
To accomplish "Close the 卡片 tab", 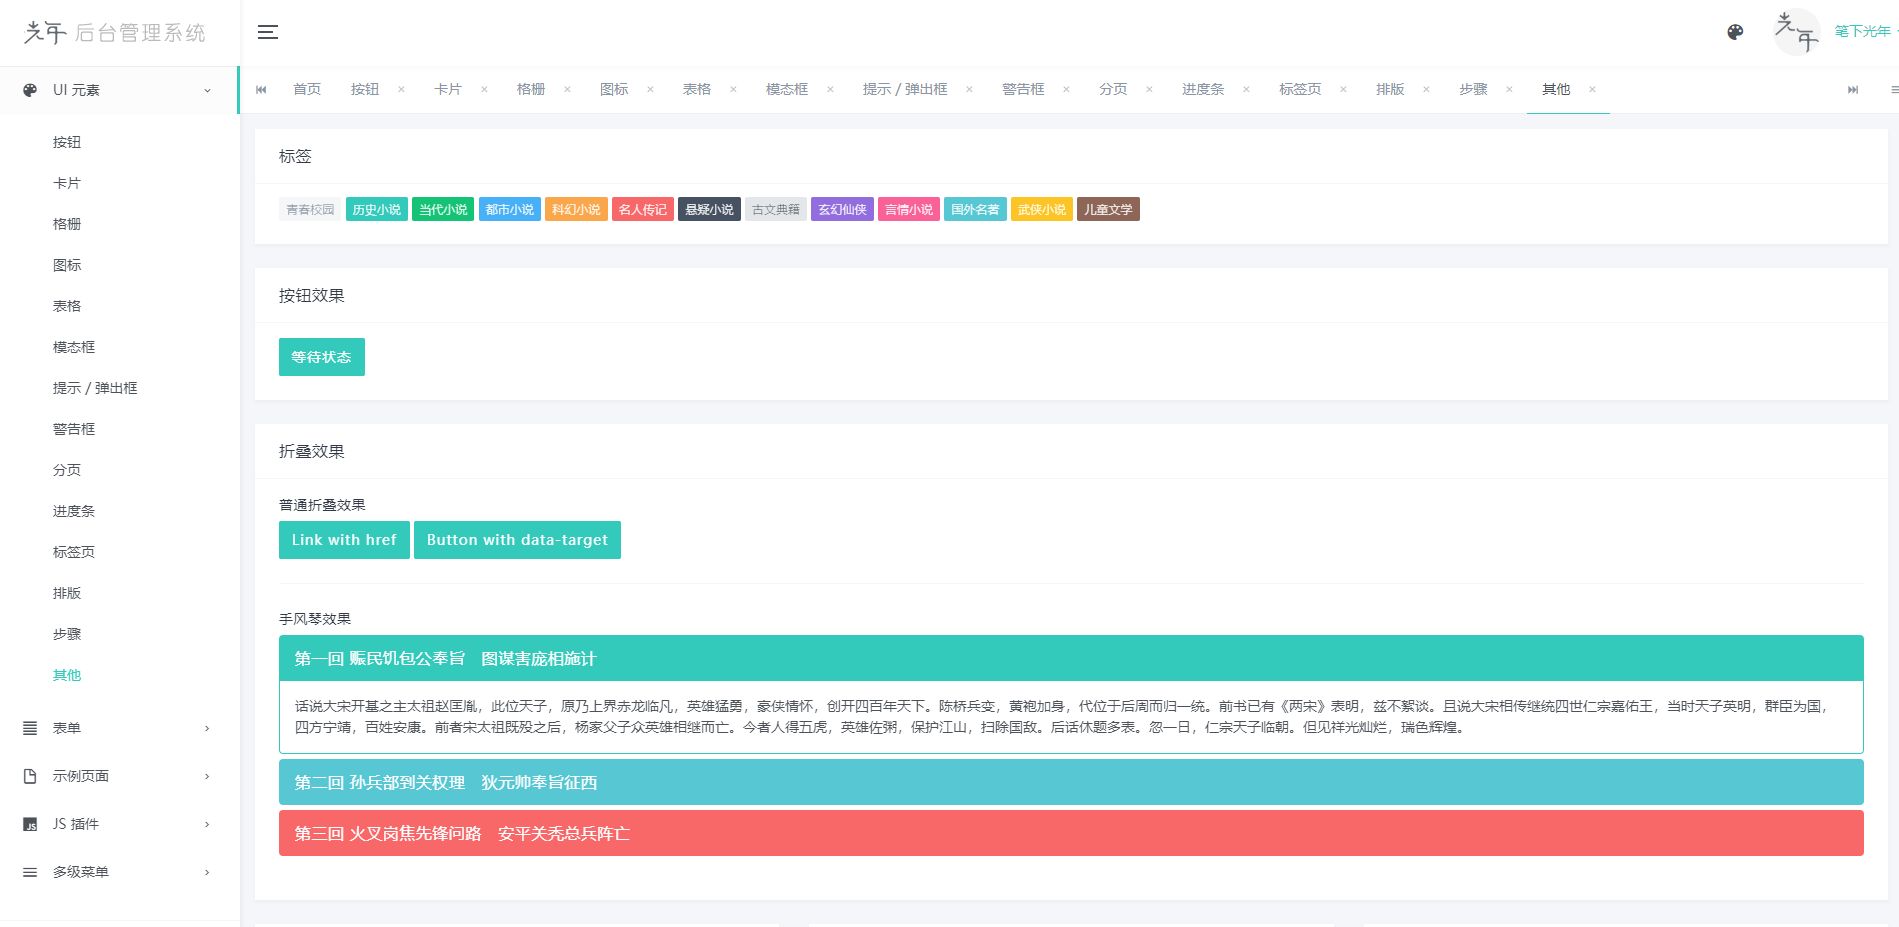I will tap(484, 90).
